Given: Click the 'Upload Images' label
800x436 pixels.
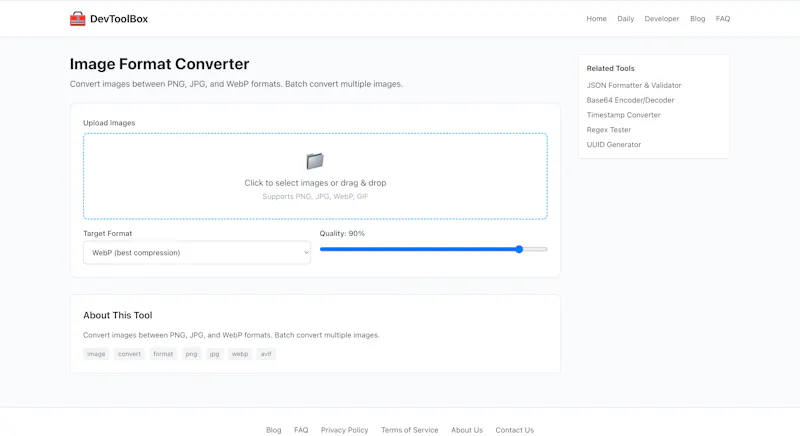Looking at the screenshot, I should click(109, 123).
